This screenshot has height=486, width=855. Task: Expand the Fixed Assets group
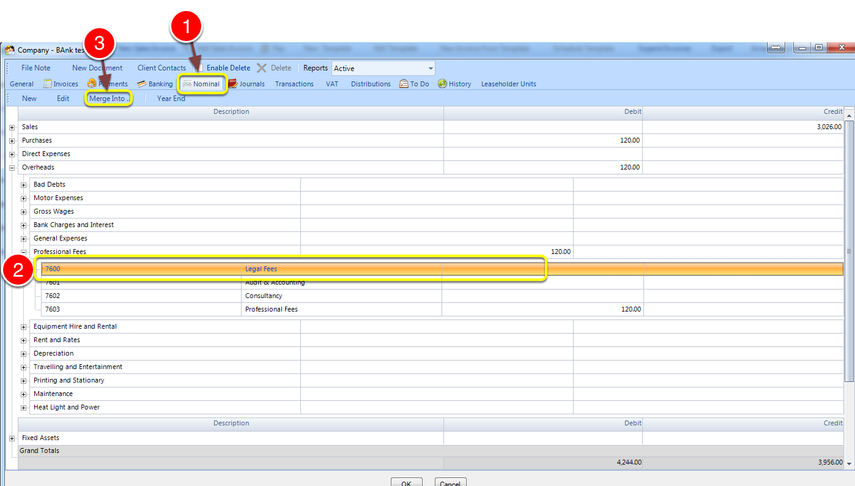[12, 438]
